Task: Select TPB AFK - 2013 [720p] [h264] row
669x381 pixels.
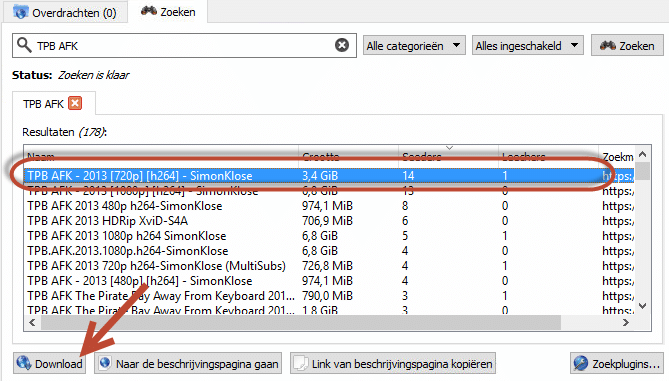Action: (x=329, y=176)
